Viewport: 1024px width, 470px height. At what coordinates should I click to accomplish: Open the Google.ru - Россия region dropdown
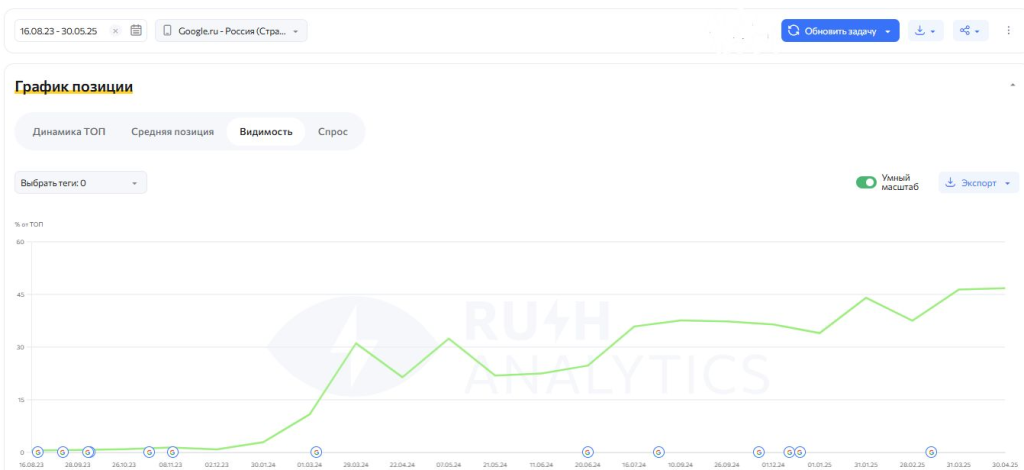click(x=231, y=31)
